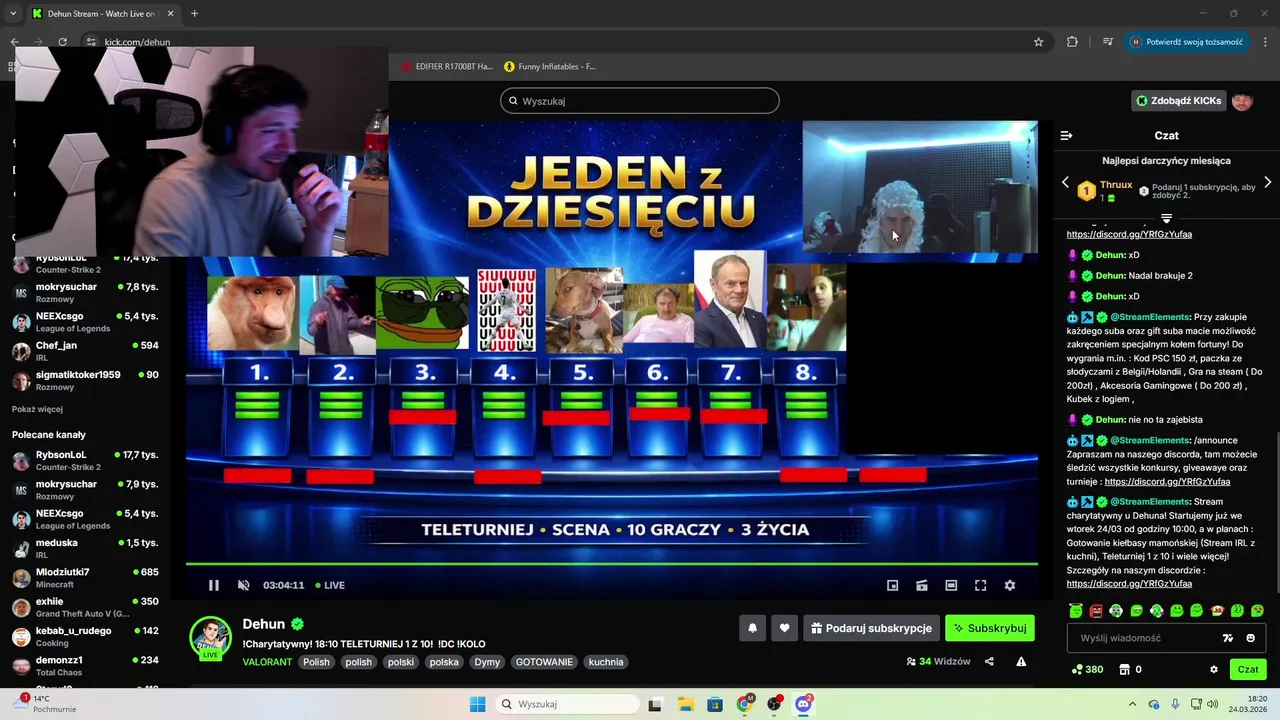Select the GOTOWANIE tag
1280x720 pixels.
pos(544,662)
